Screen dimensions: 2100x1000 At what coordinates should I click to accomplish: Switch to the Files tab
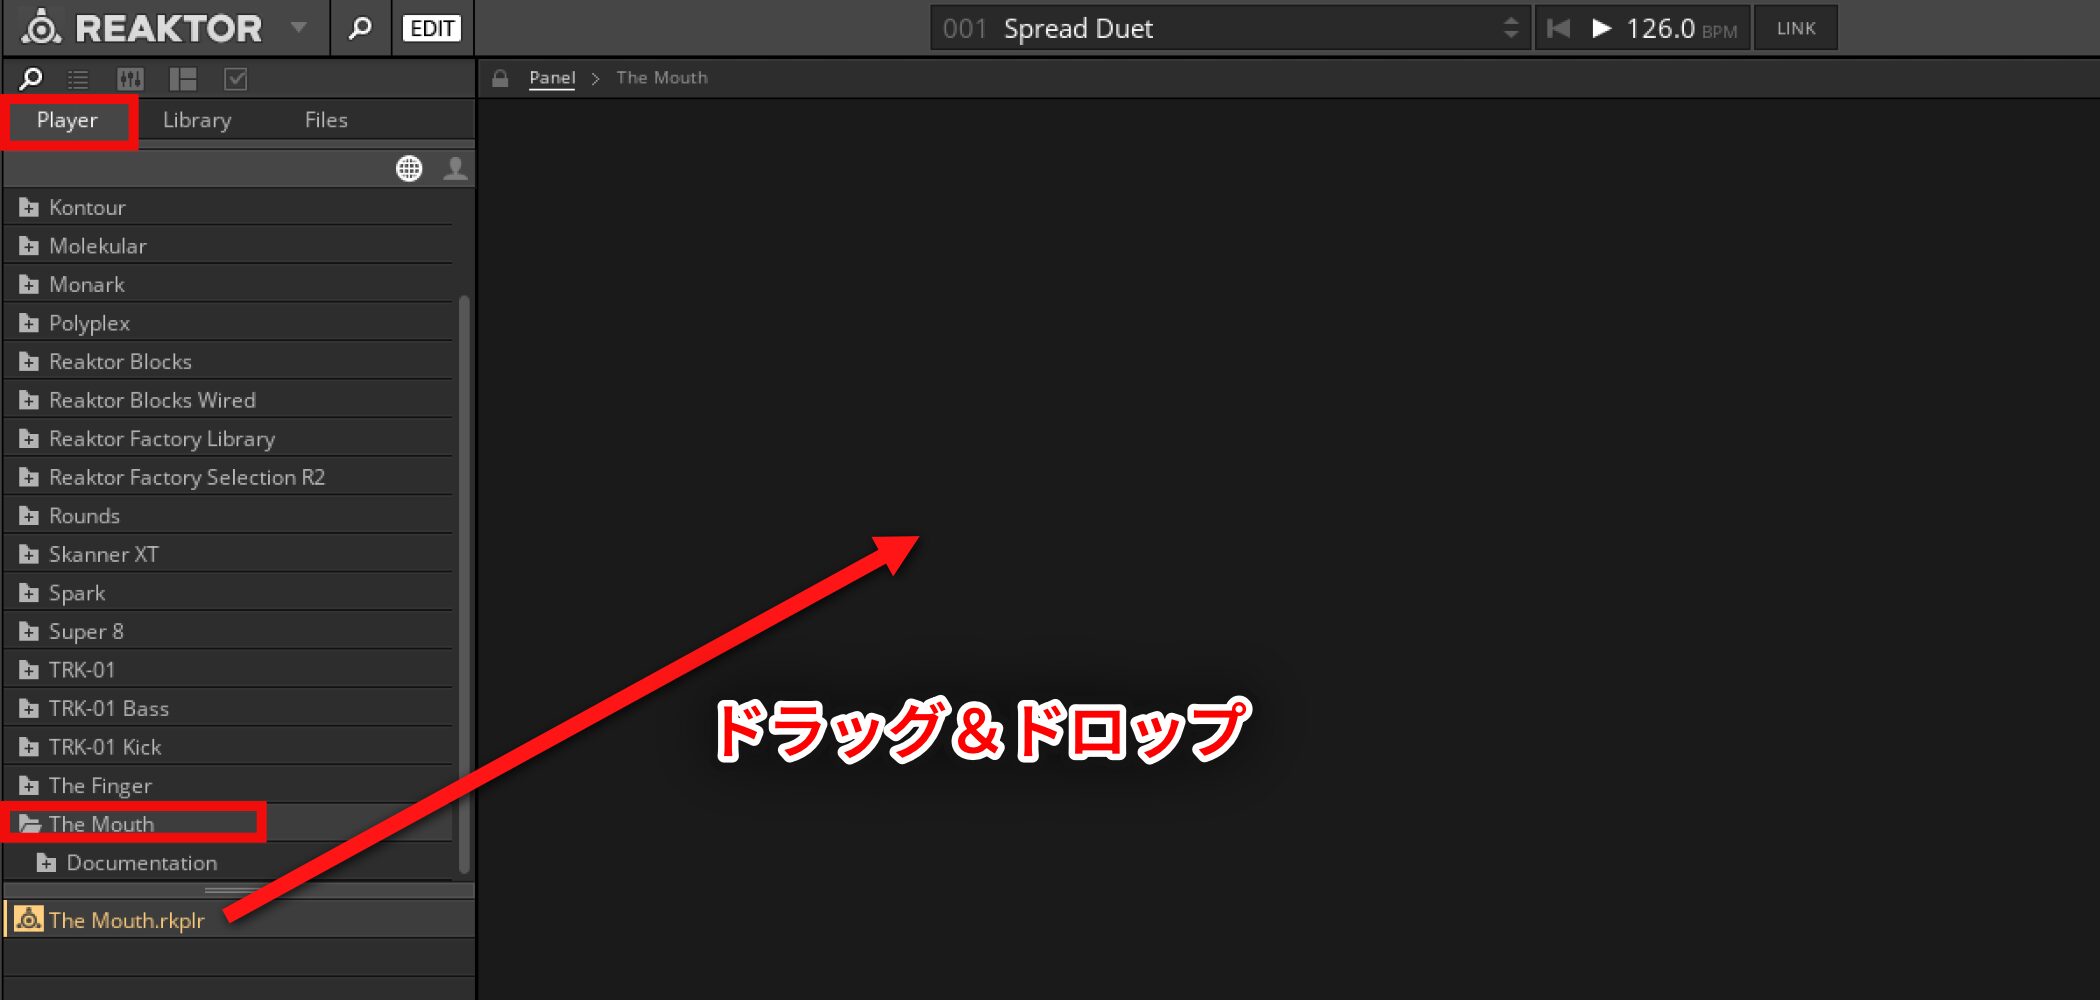(326, 120)
